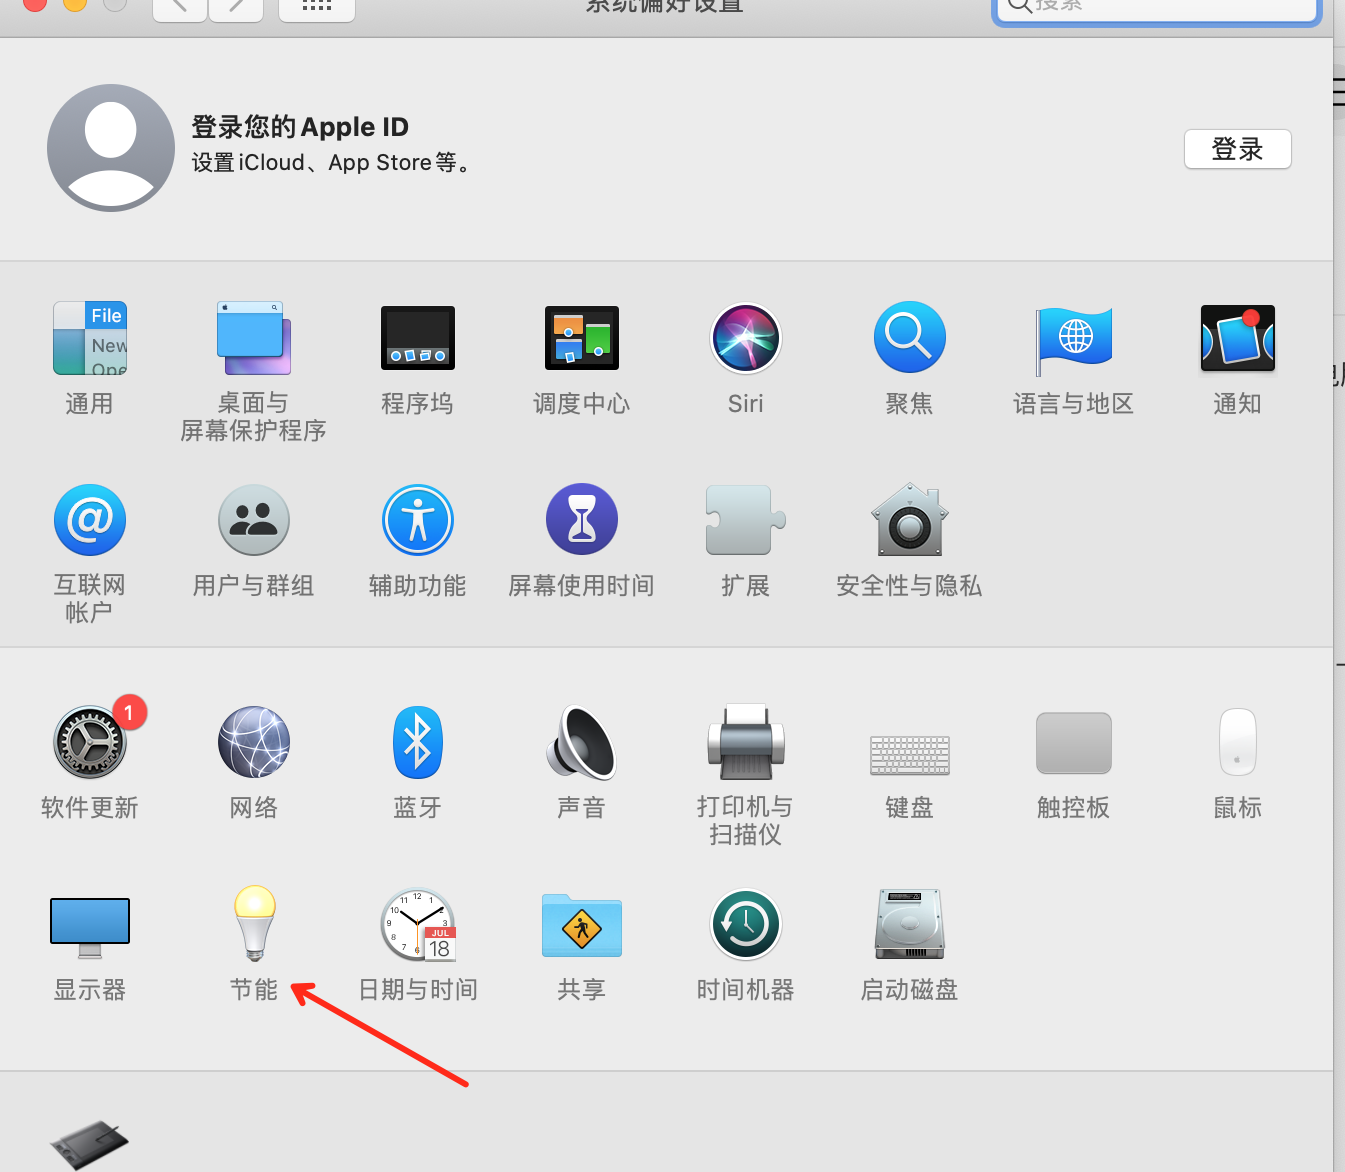Open 安全性与隐私 Security & Privacy
The height and width of the screenshot is (1172, 1345).
tap(909, 521)
